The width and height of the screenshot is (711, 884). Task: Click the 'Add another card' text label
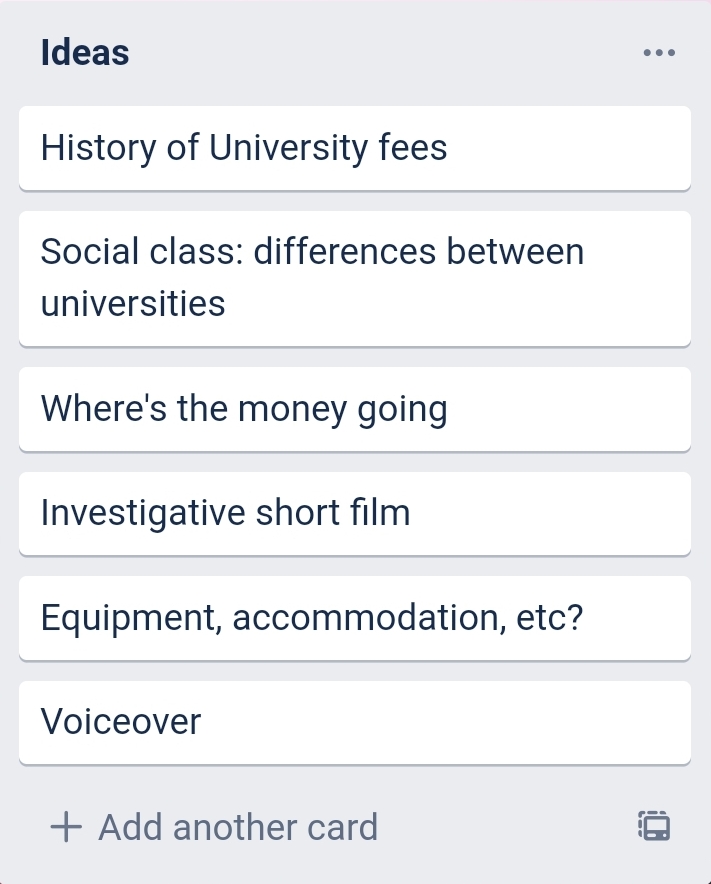tap(238, 827)
